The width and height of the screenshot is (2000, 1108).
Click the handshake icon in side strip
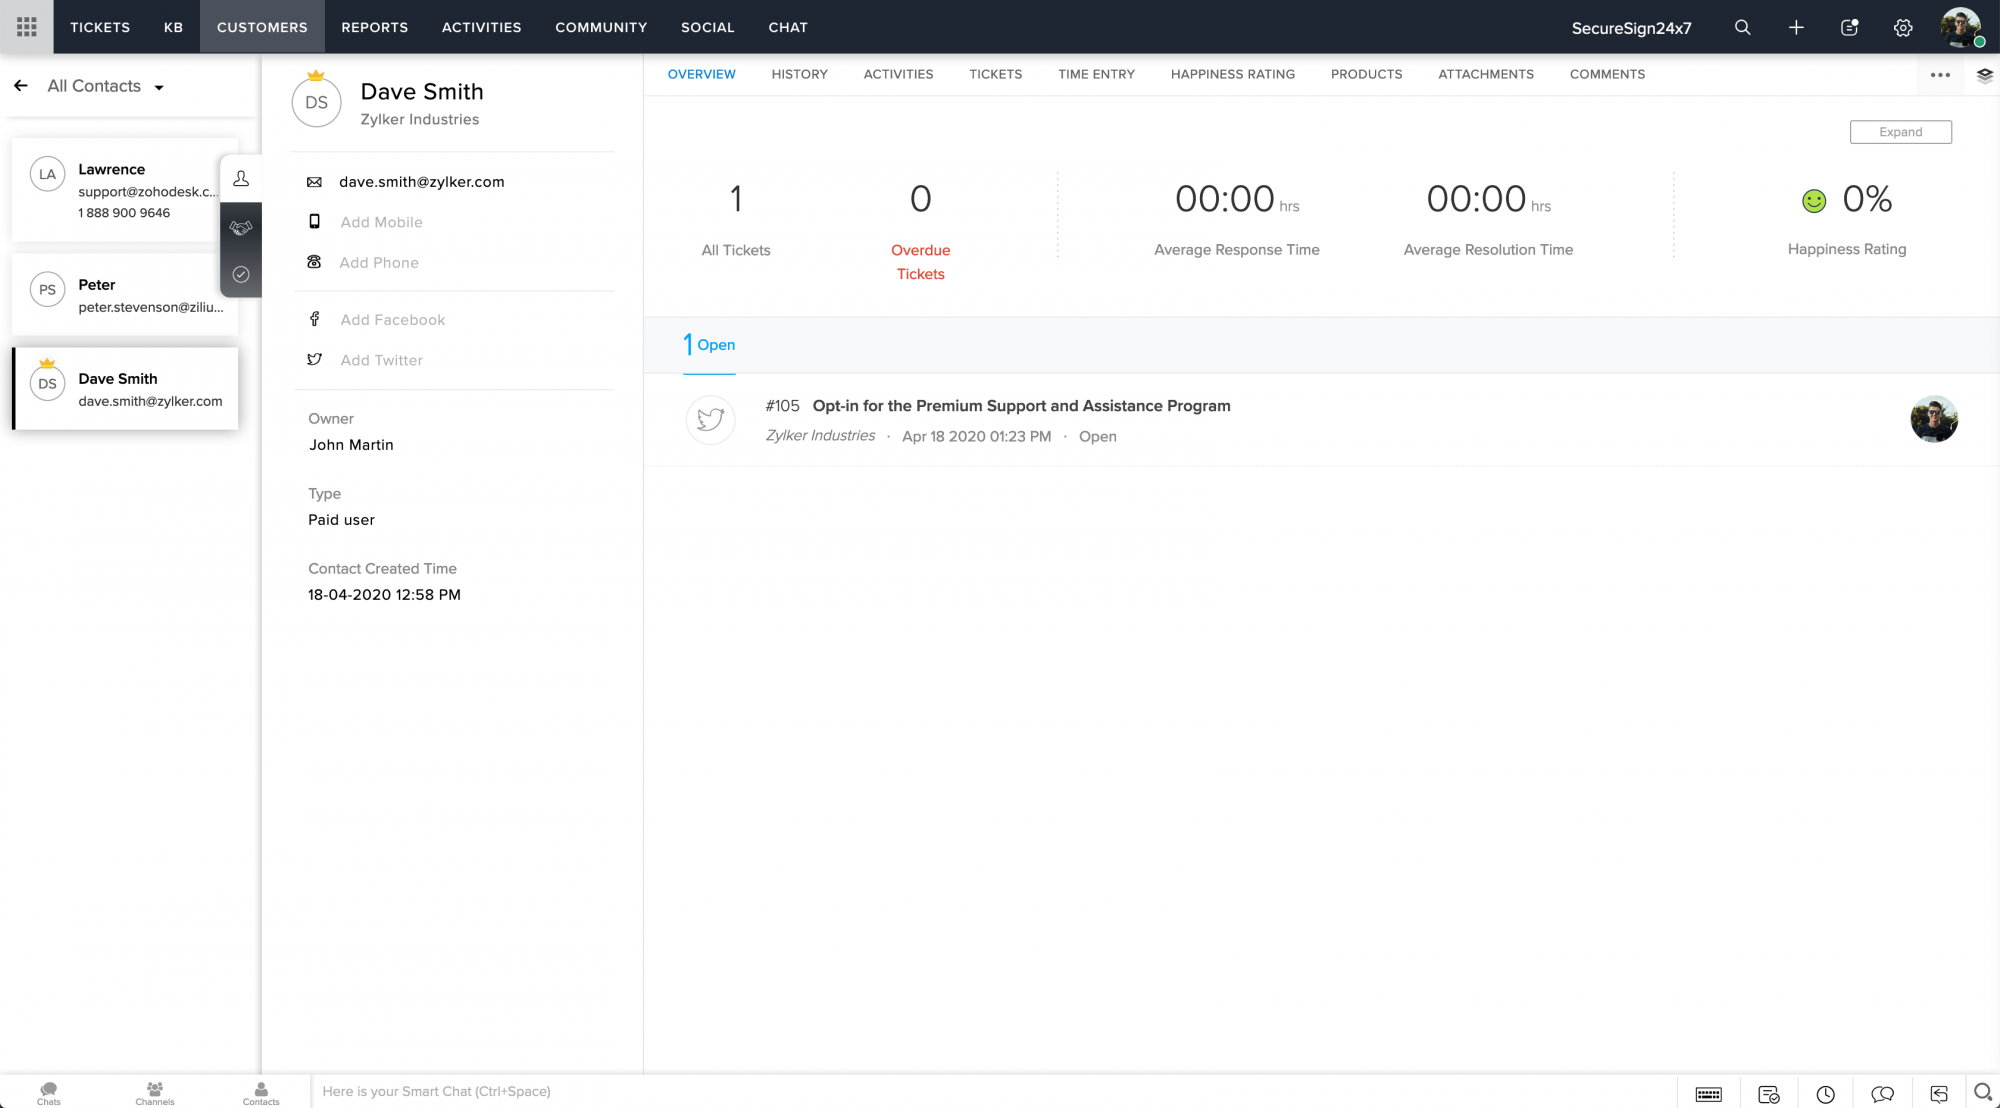241,227
